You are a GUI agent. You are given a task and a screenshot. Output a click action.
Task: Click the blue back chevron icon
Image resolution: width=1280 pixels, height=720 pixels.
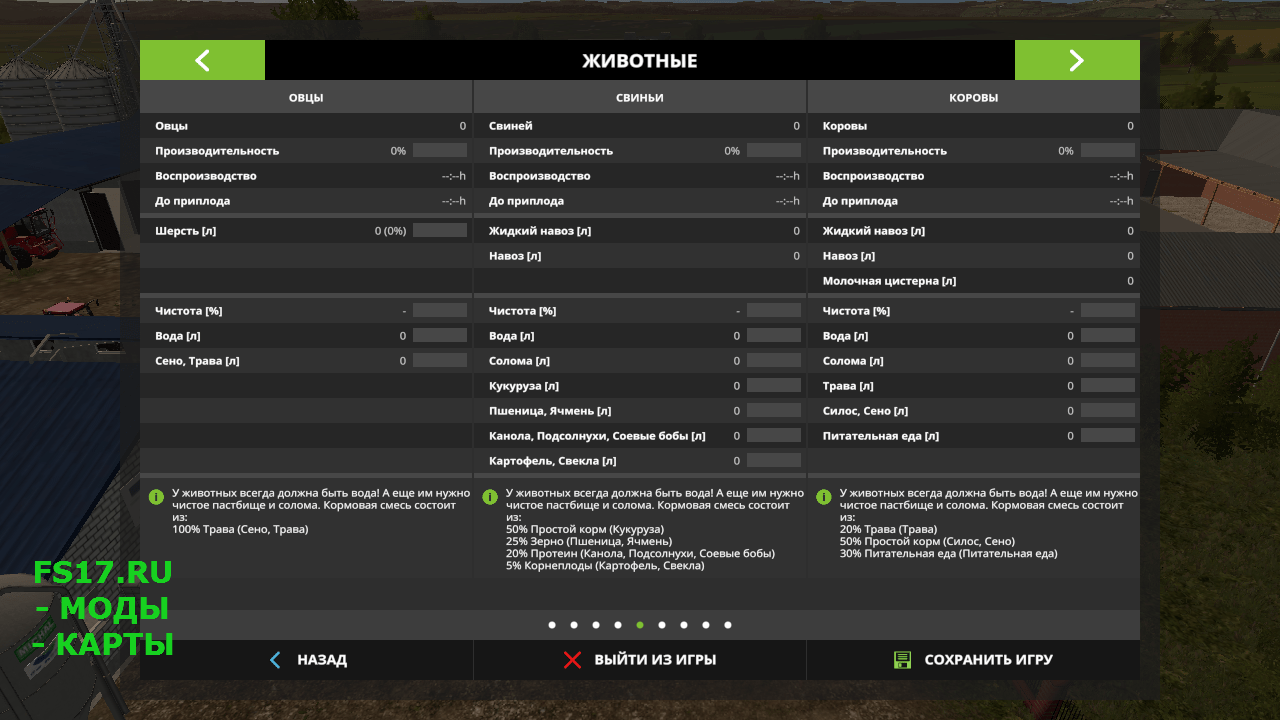275,660
